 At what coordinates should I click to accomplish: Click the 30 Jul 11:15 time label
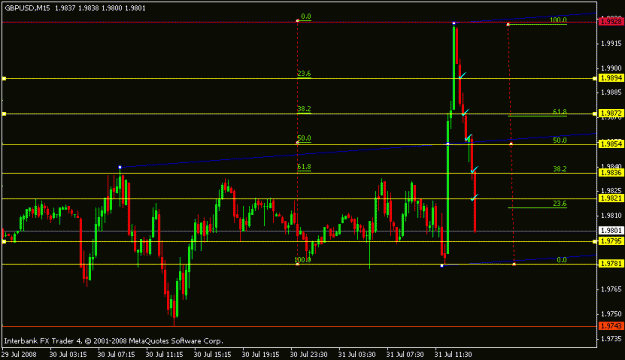(164, 354)
